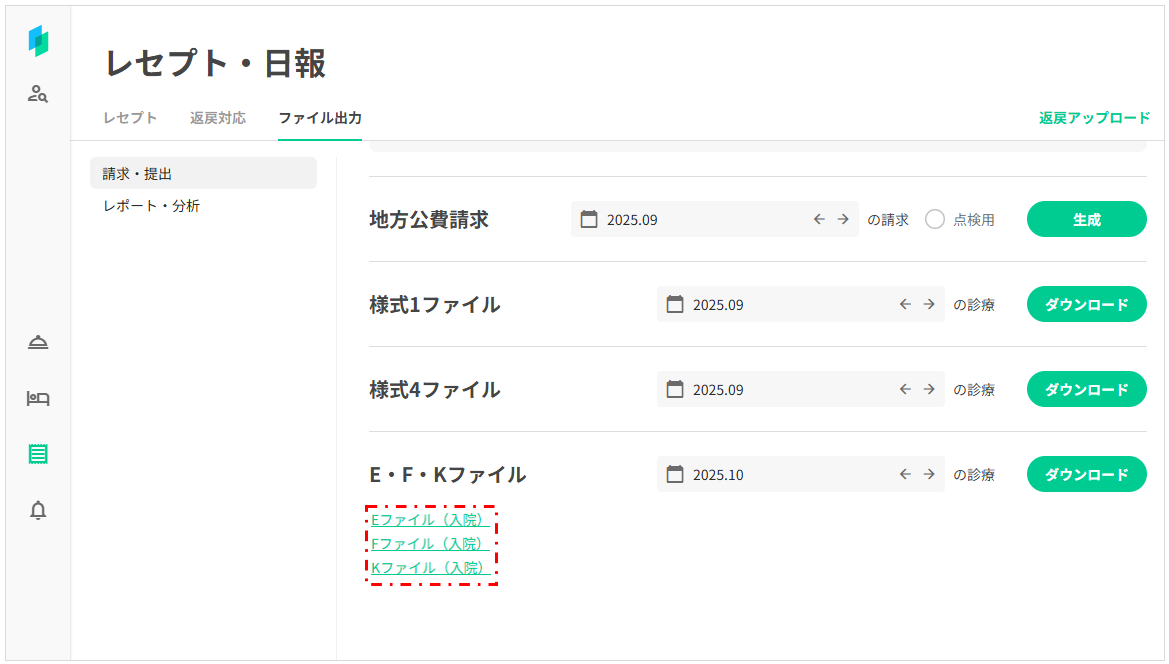Click the patient search icon in sidebar
This screenshot has width=1169, height=664.
pyautogui.click(x=38, y=95)
